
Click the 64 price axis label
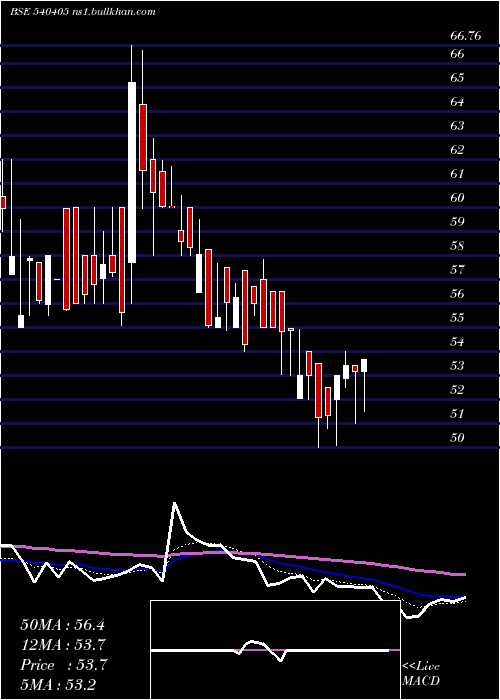click(x=458, y=102)
